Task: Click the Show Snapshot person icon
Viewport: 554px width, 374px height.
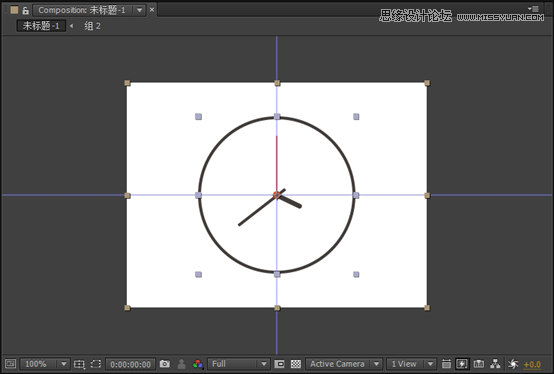Action: coord(182,364)
